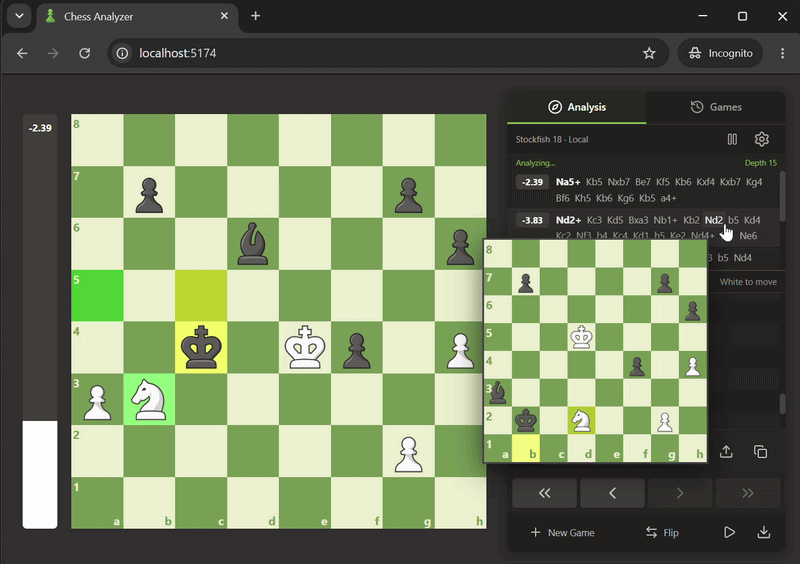Flip the board orientation
800x564 pixels.
[x=662, y=532]
